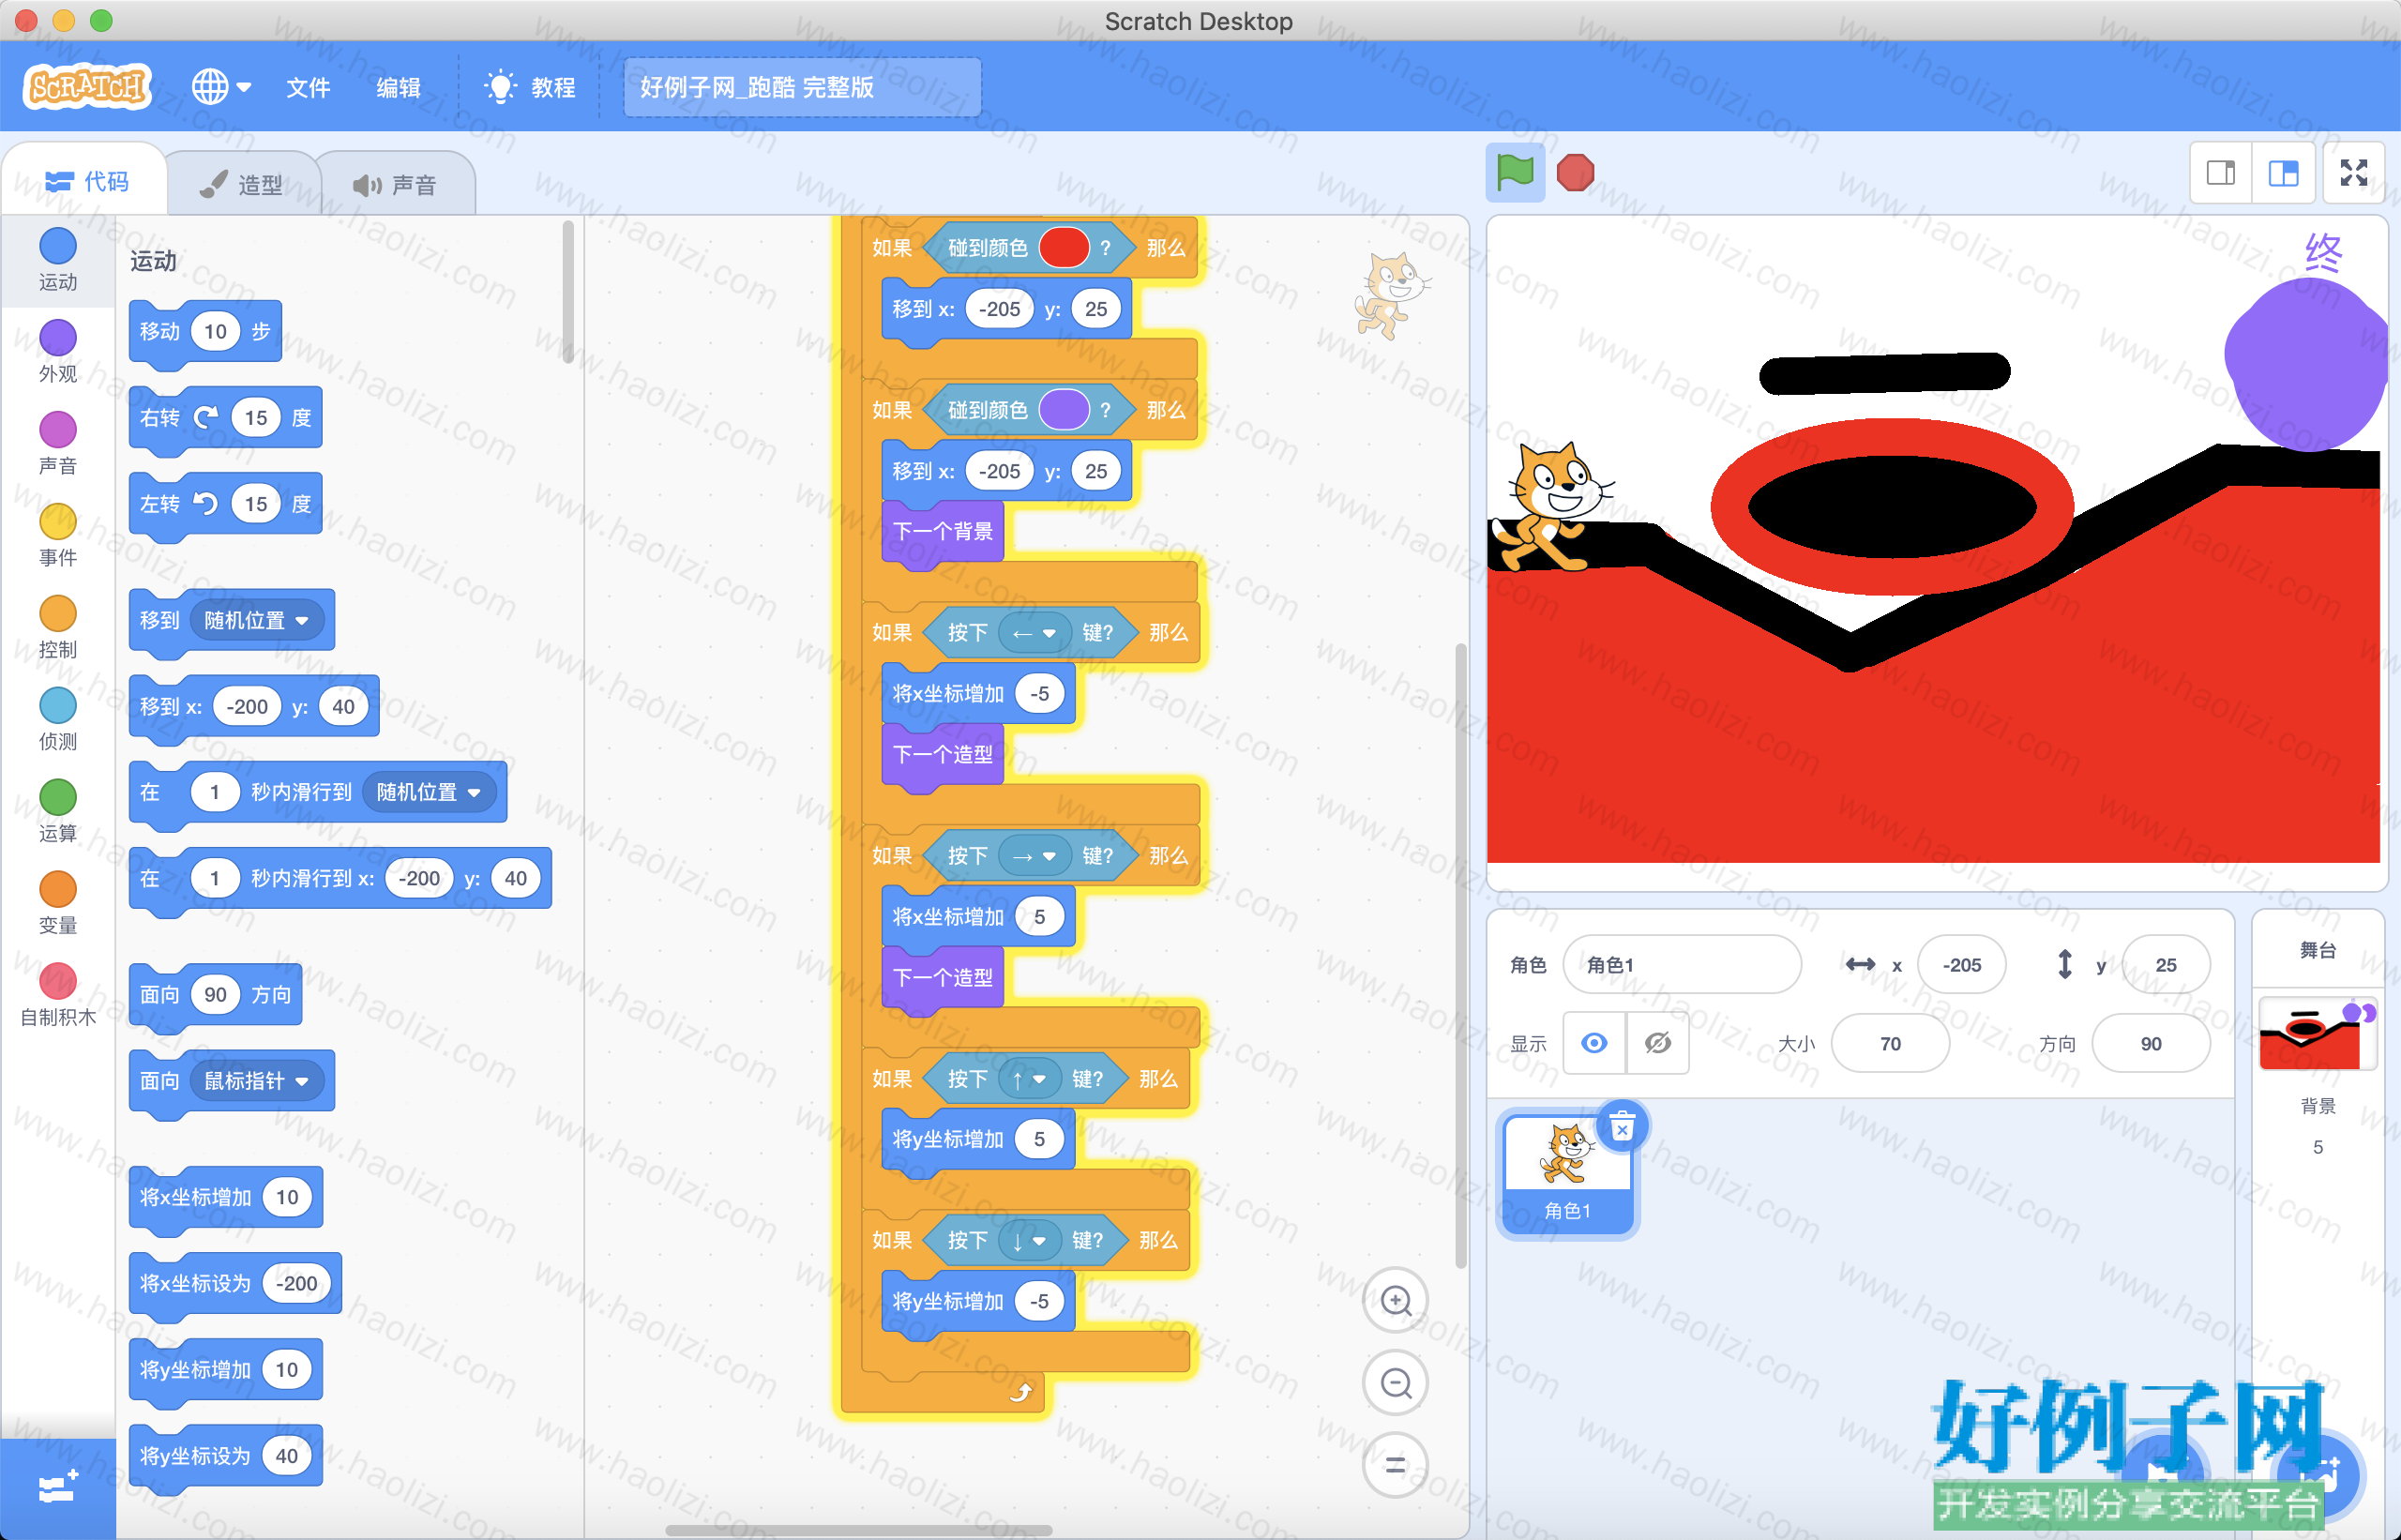Select the 运动 block category
Screen dimensions: 2401x1540
tap(58, 259)
